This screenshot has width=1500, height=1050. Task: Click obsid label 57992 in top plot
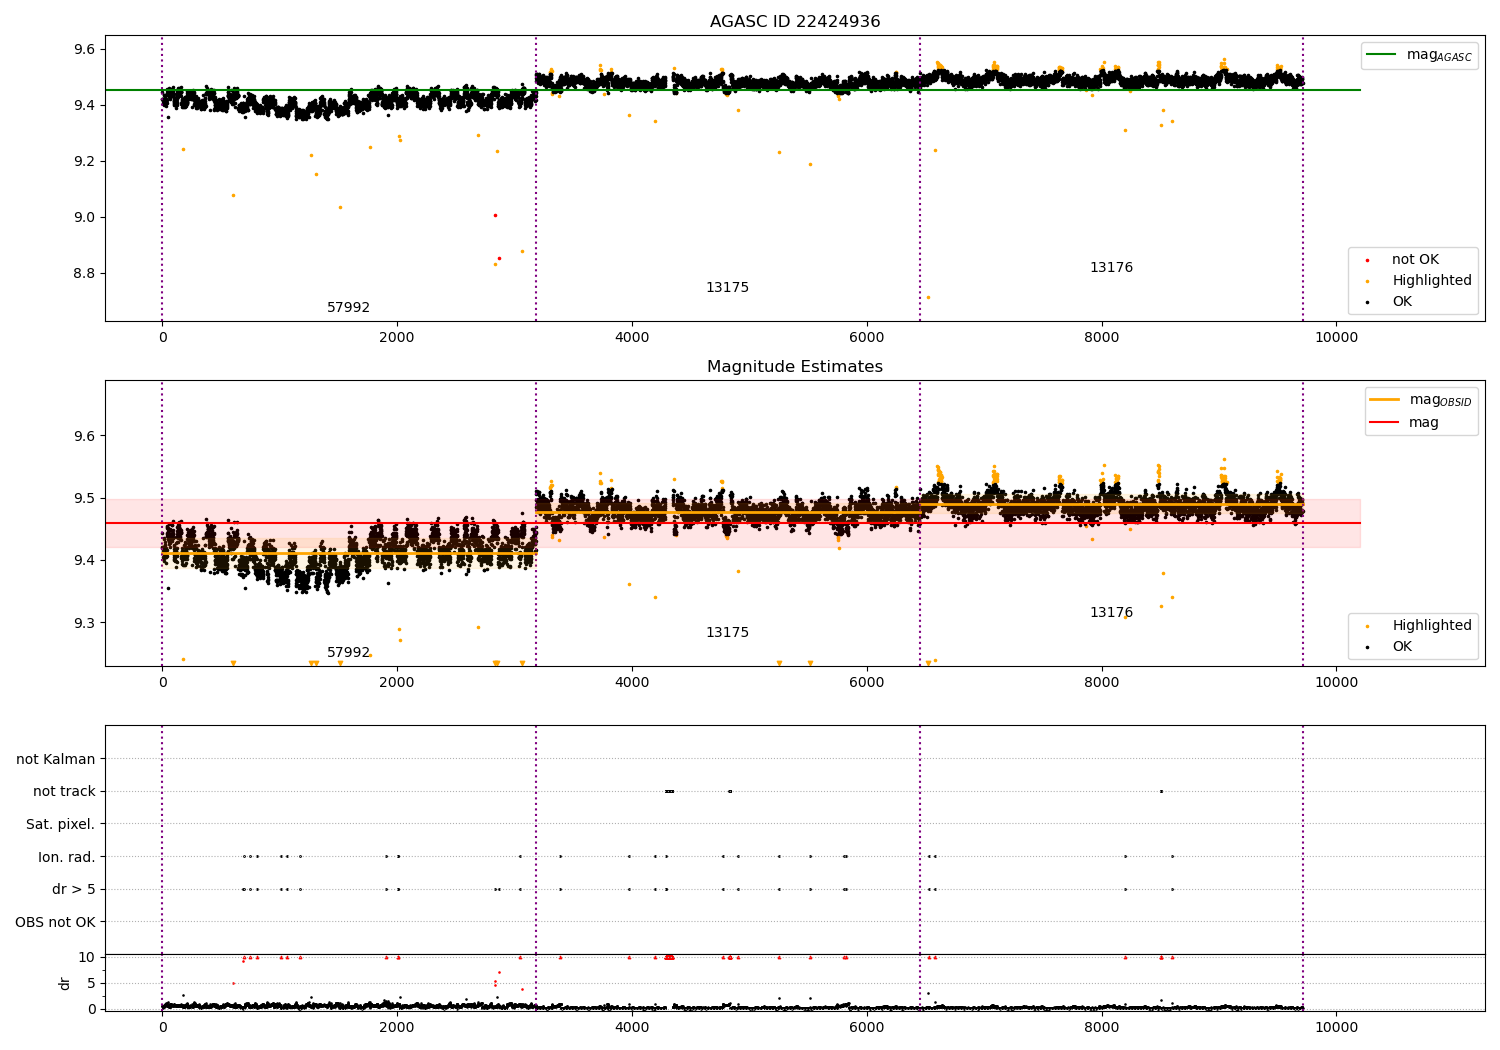348,308
